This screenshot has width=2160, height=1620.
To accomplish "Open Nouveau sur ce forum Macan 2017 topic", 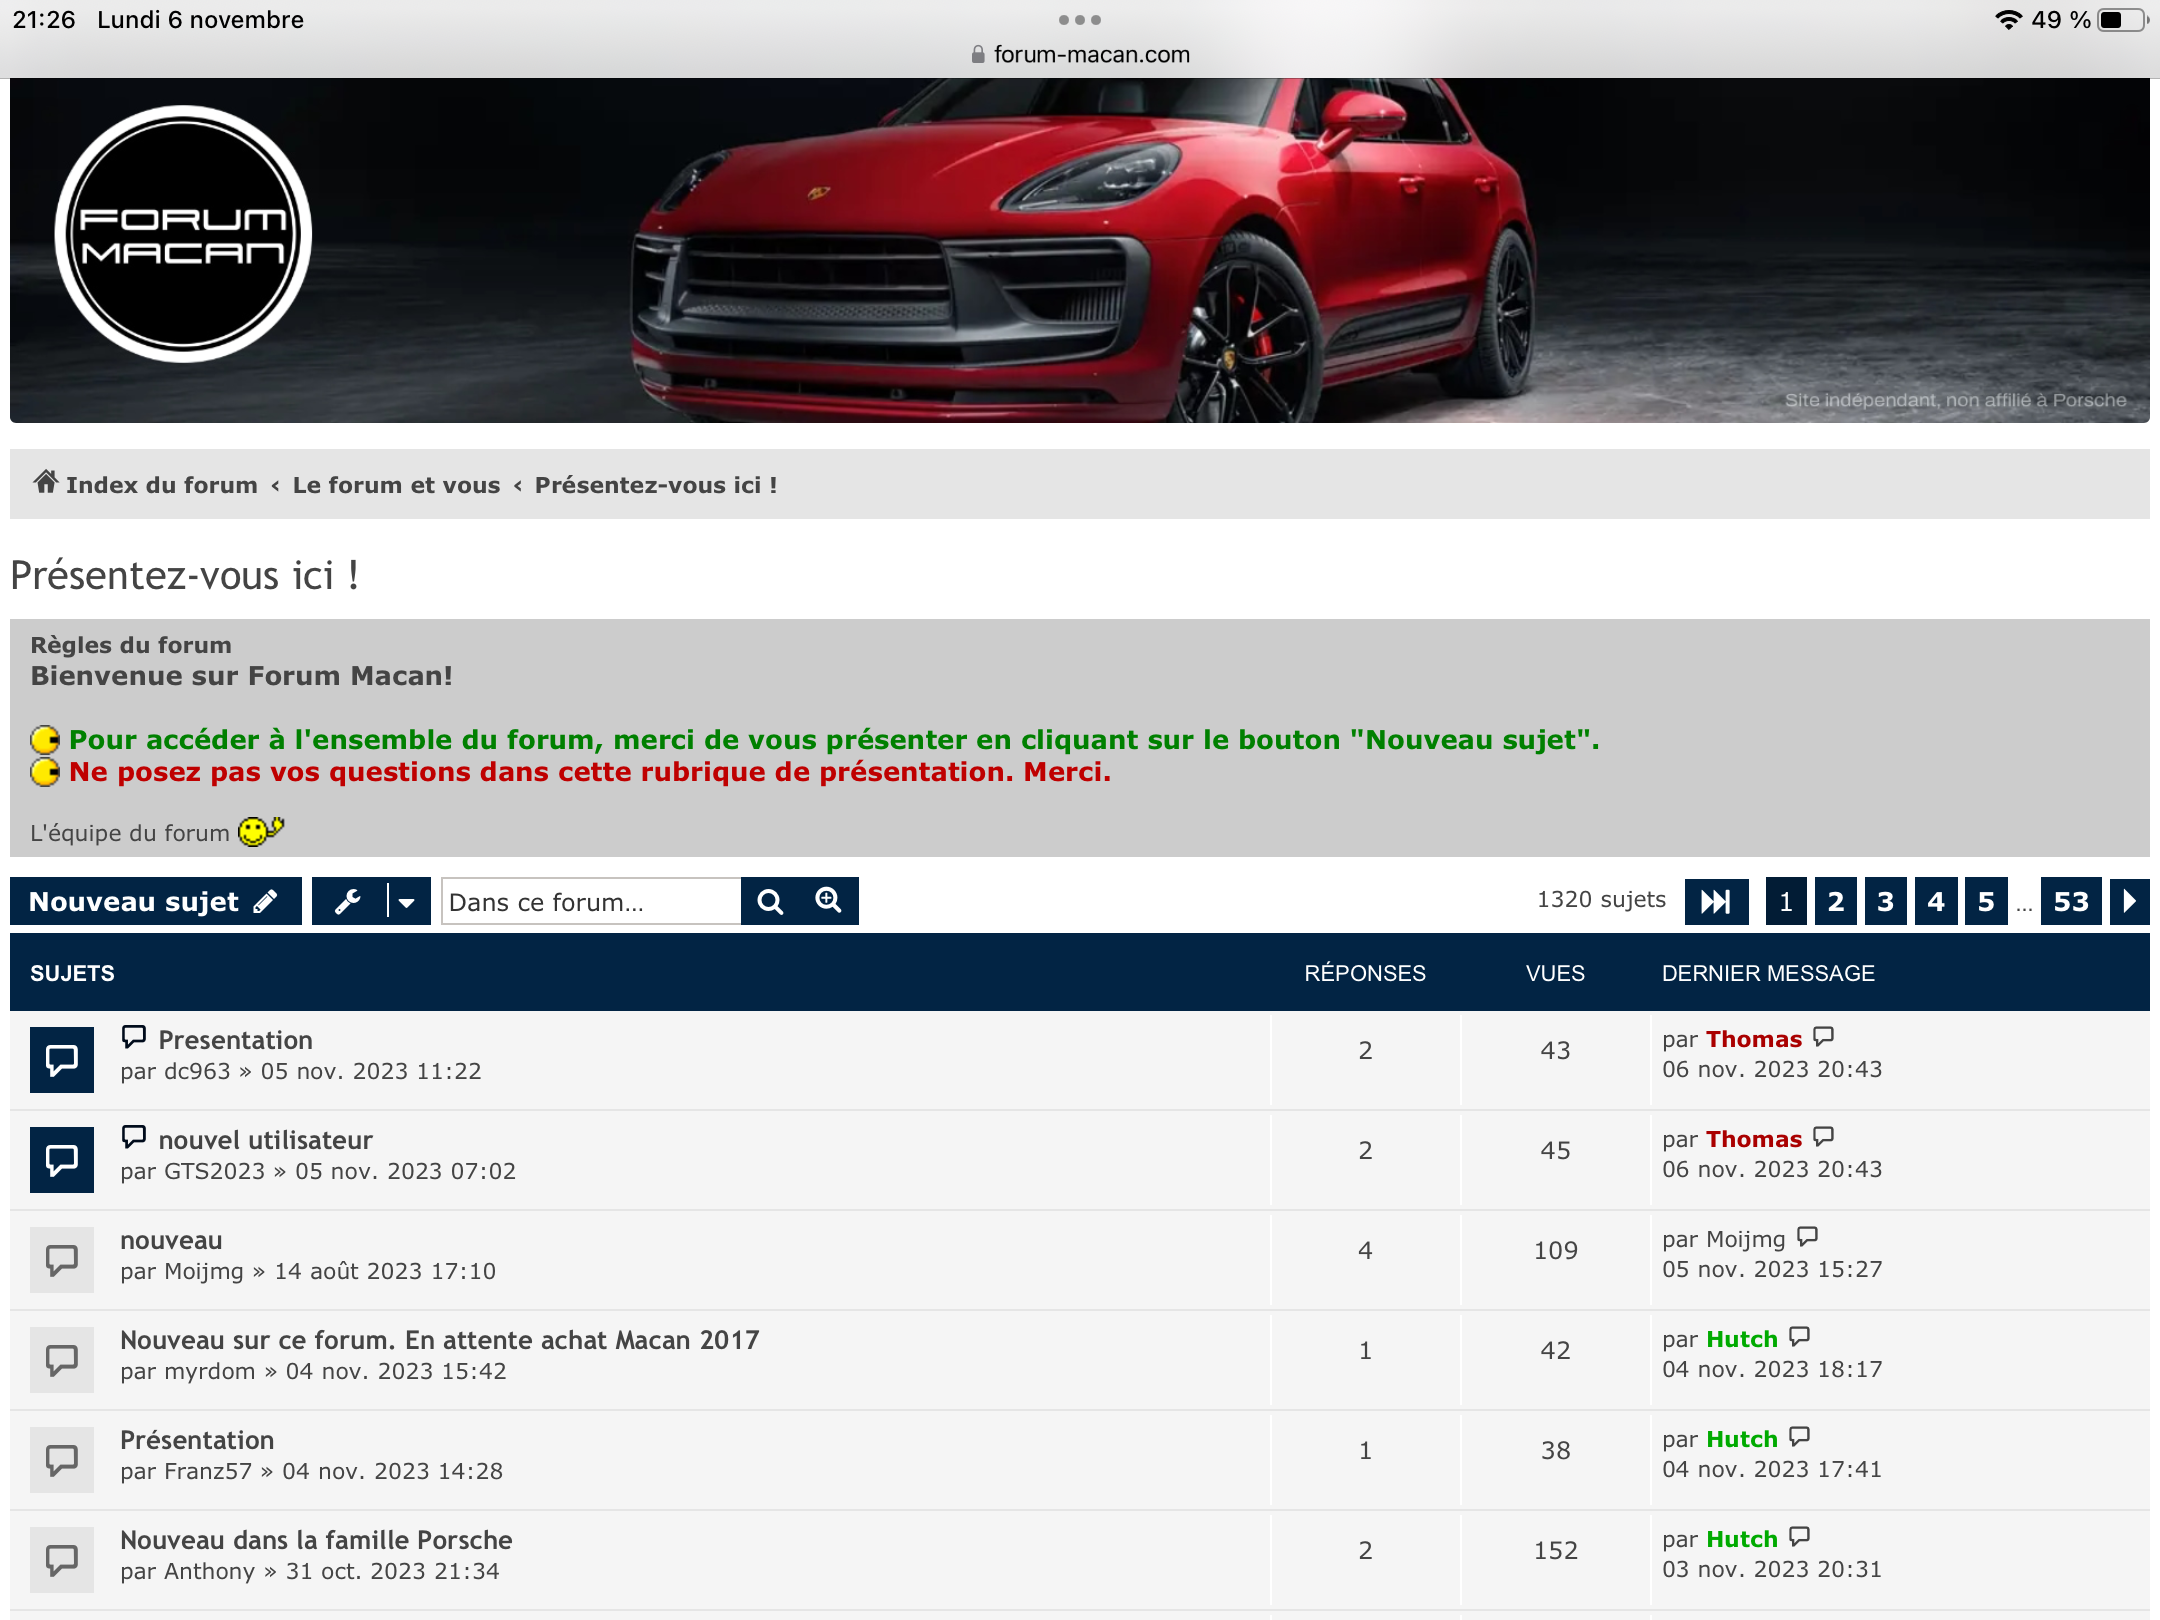I will 440,1340.
